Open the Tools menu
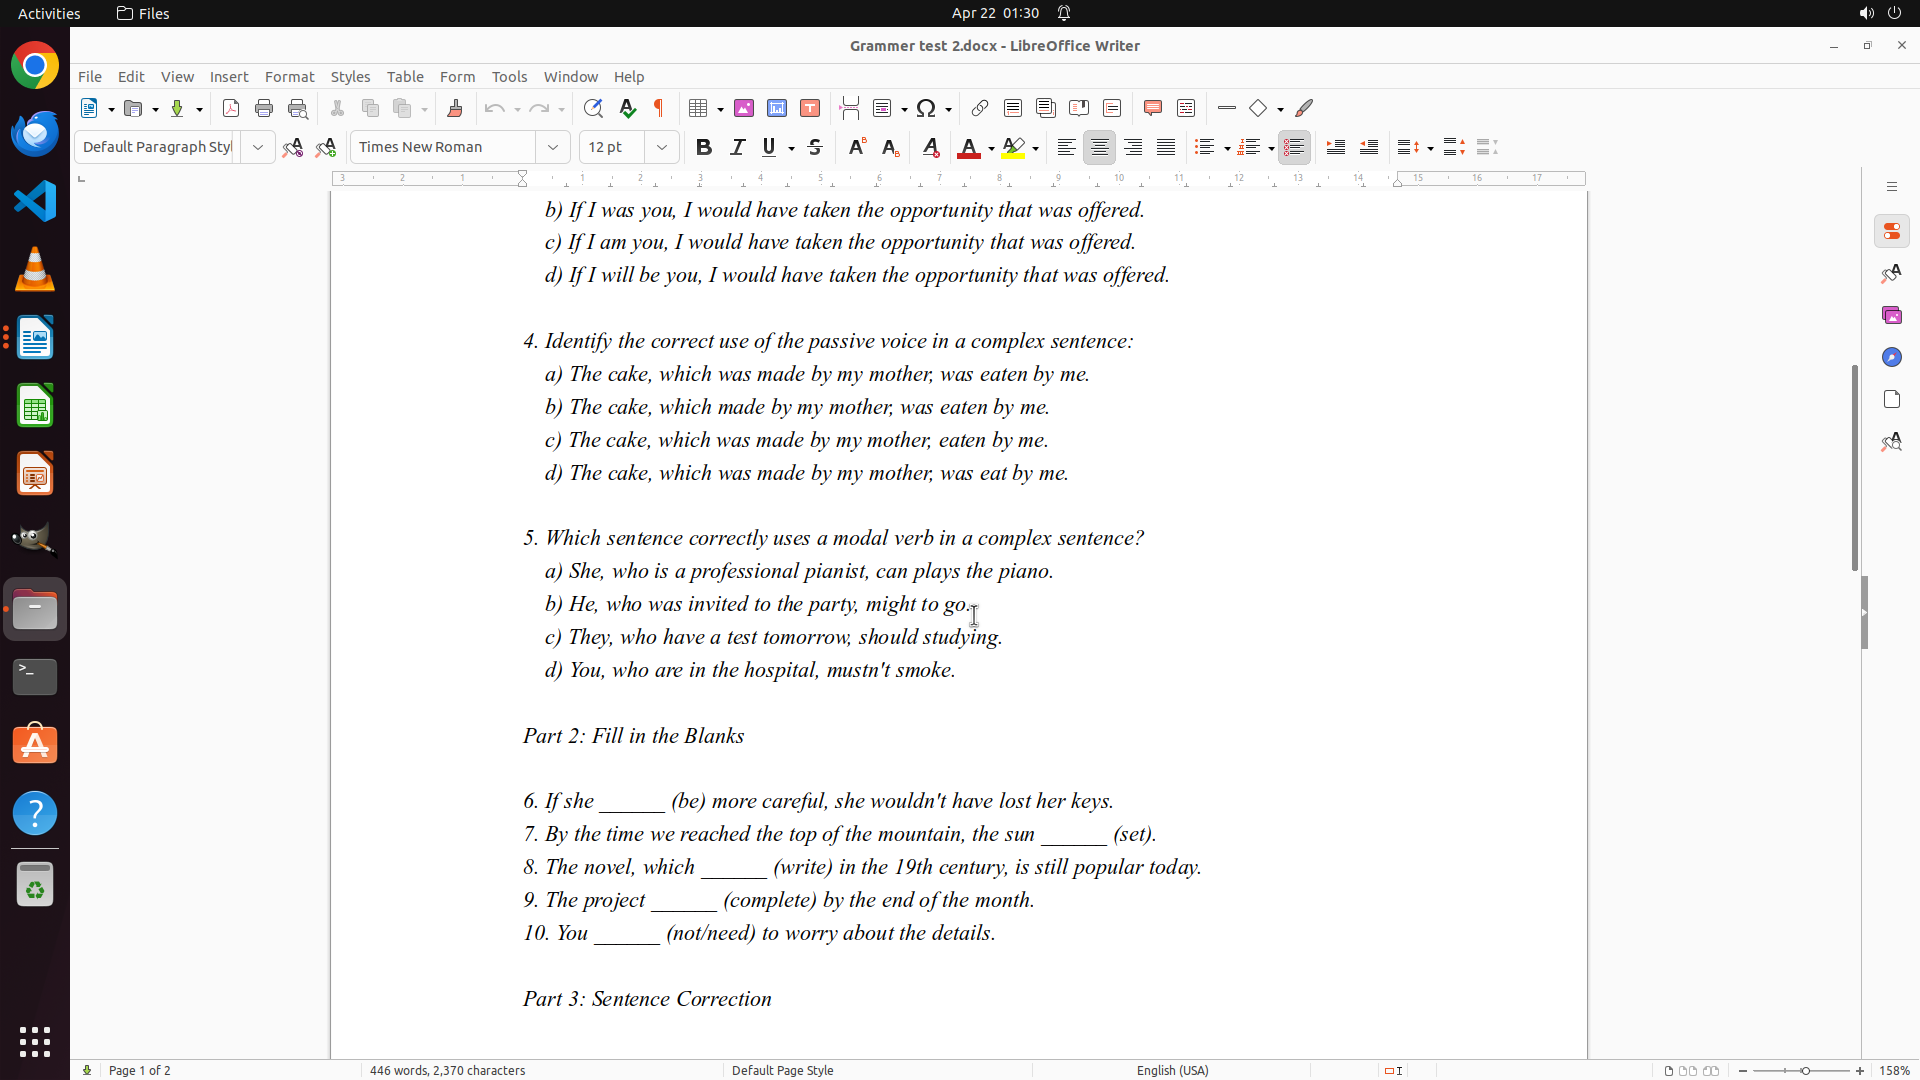 coord(509,77)
